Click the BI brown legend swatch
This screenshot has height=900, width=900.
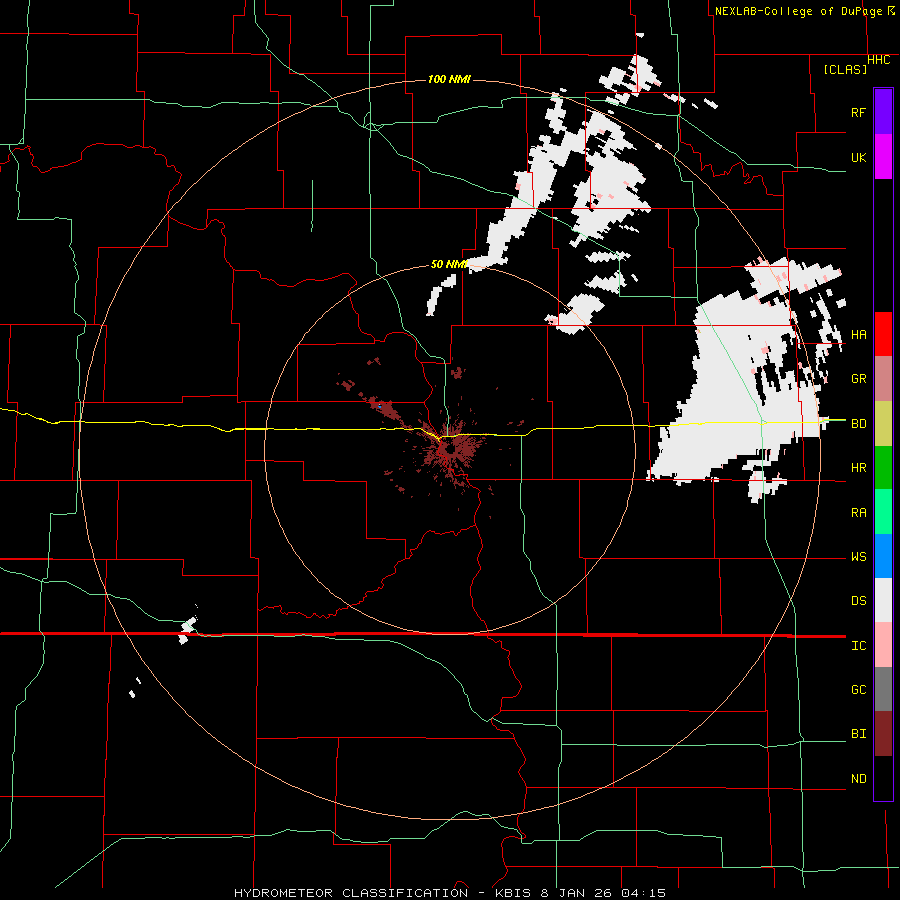(x=883, y=734)
